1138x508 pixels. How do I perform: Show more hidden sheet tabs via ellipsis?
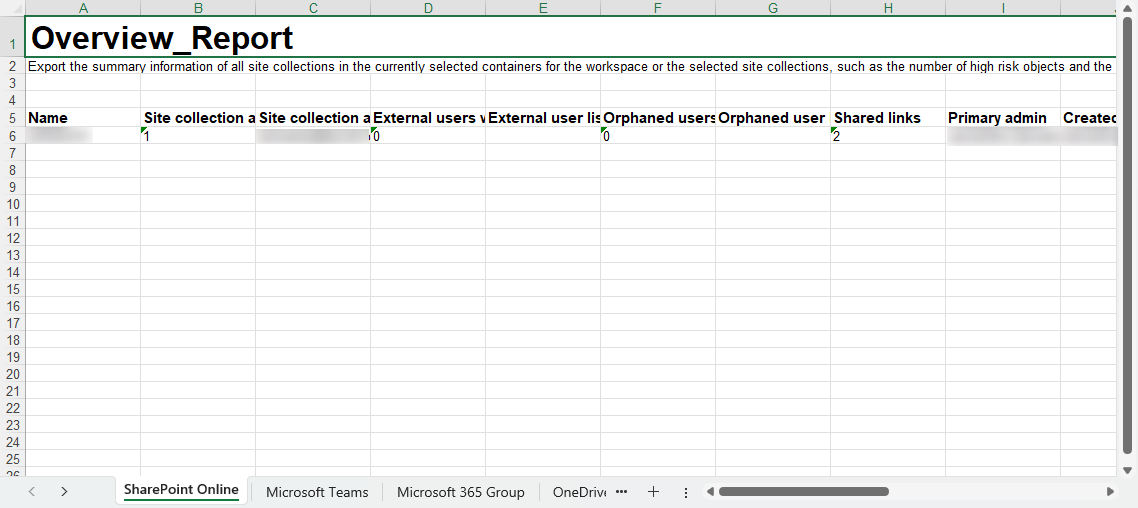[621, 491]
